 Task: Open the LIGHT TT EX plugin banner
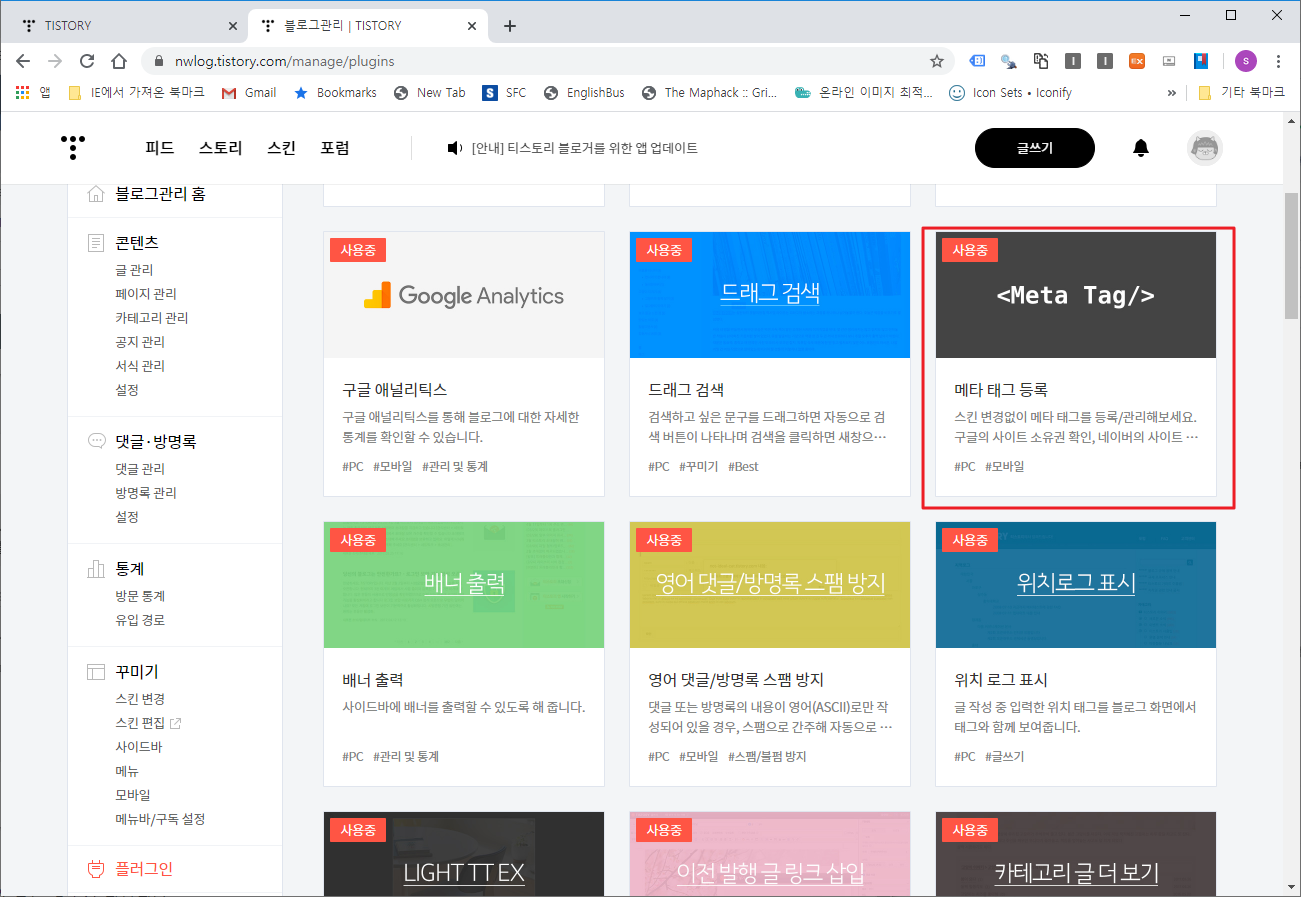point(464,854)
